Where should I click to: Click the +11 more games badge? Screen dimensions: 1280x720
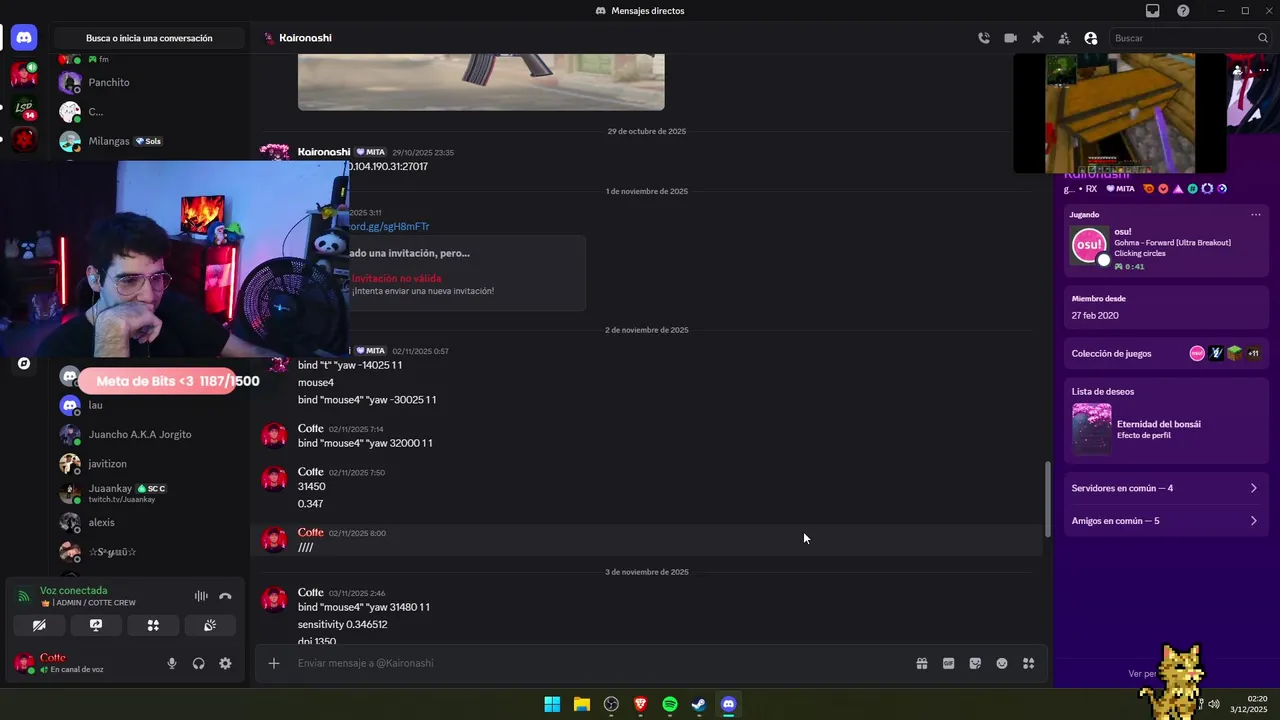click(1253, 353)
